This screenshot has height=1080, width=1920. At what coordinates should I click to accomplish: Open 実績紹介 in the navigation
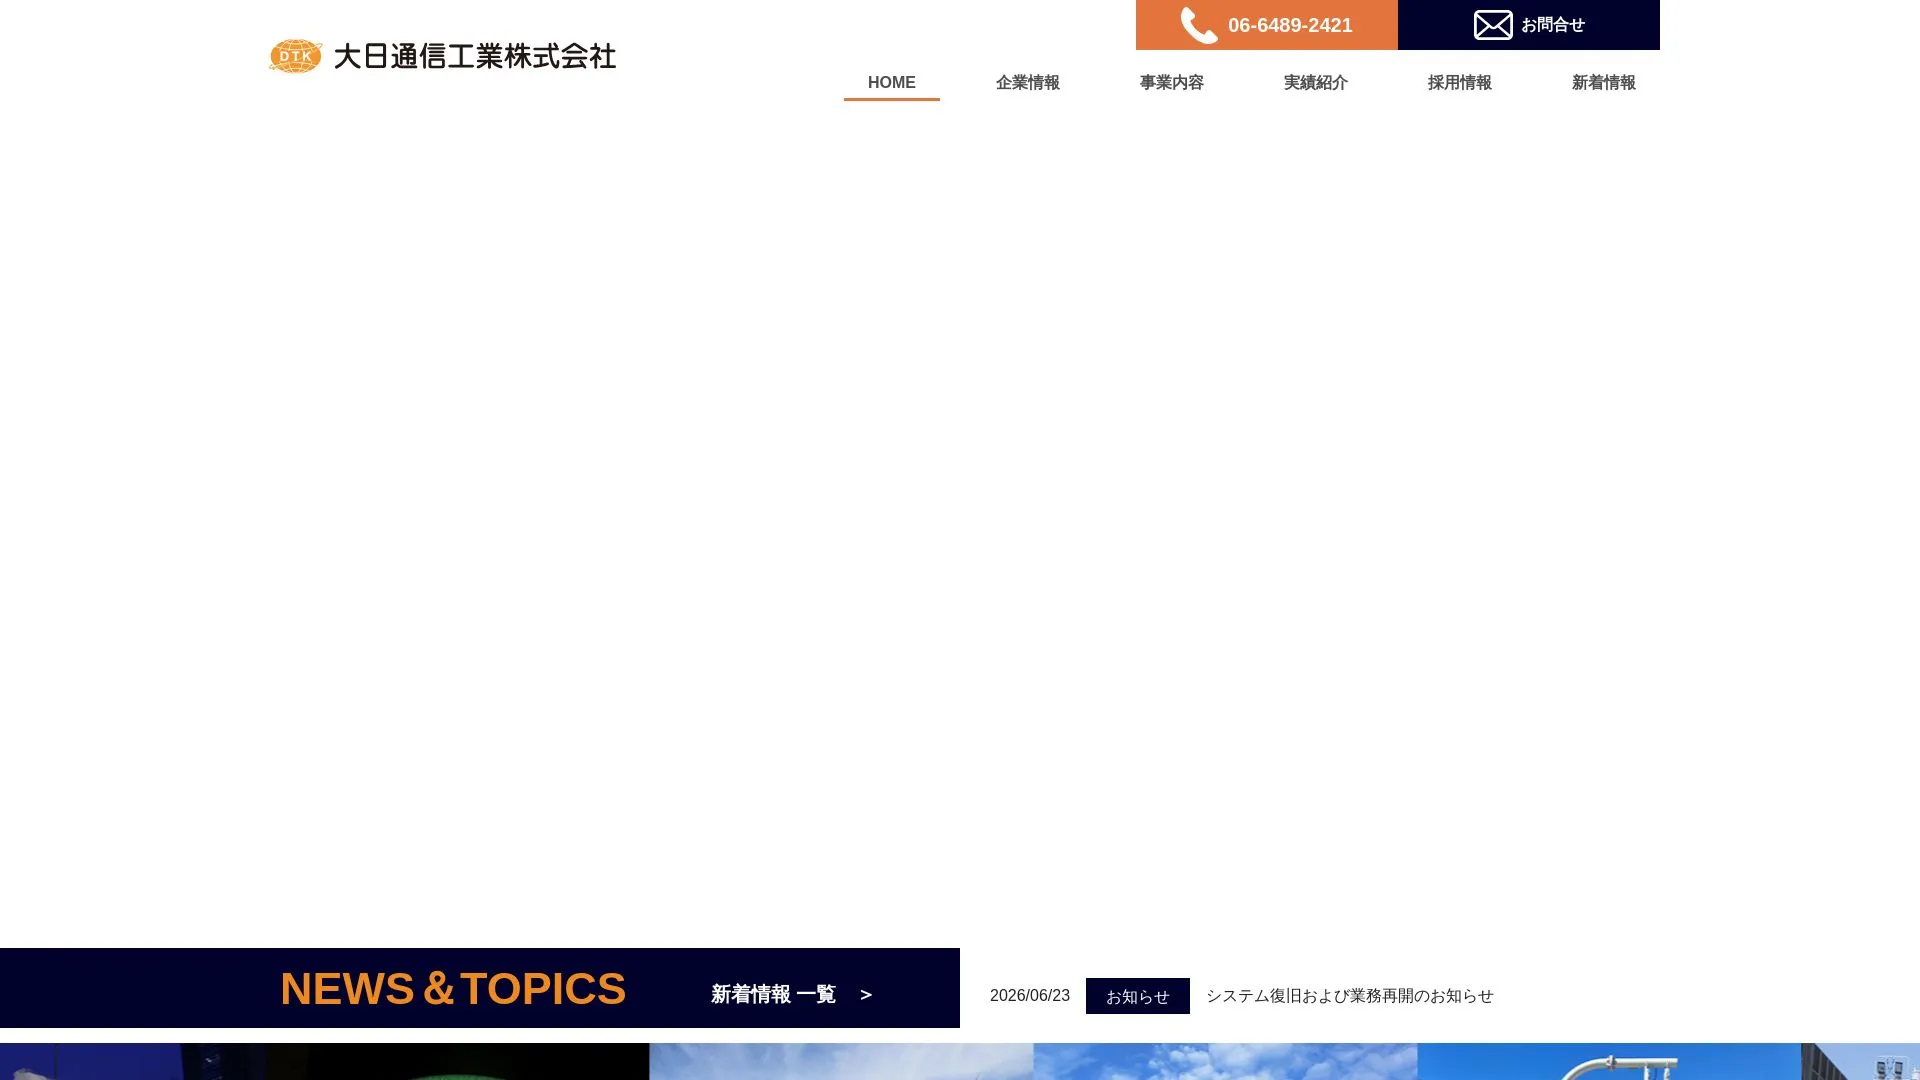(1316, 83)
